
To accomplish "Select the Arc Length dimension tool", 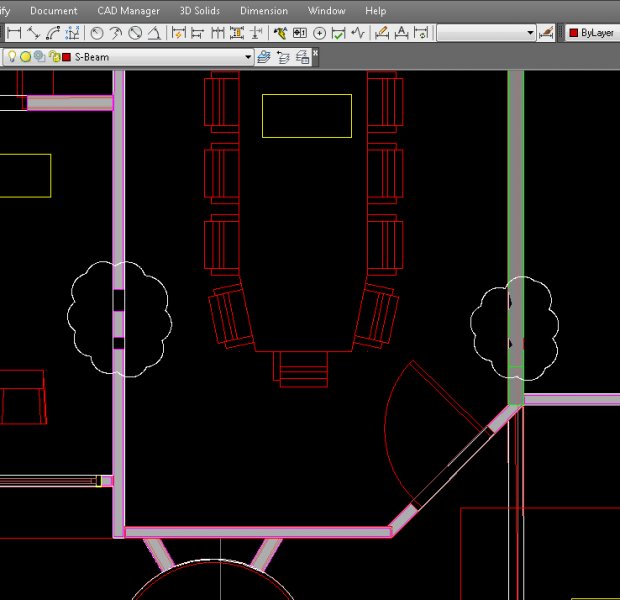I will tap(53, 33).
